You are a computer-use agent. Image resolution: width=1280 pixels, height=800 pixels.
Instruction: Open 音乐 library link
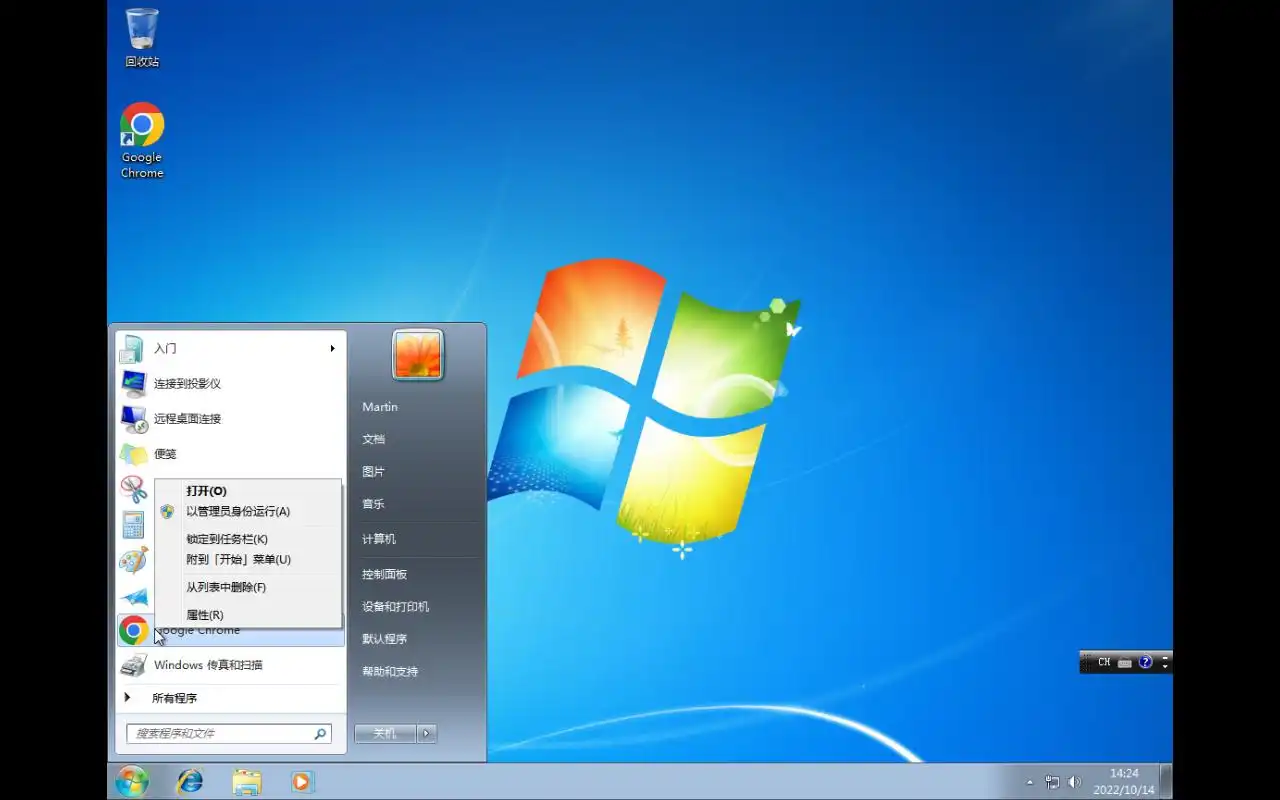click(373, 504)
